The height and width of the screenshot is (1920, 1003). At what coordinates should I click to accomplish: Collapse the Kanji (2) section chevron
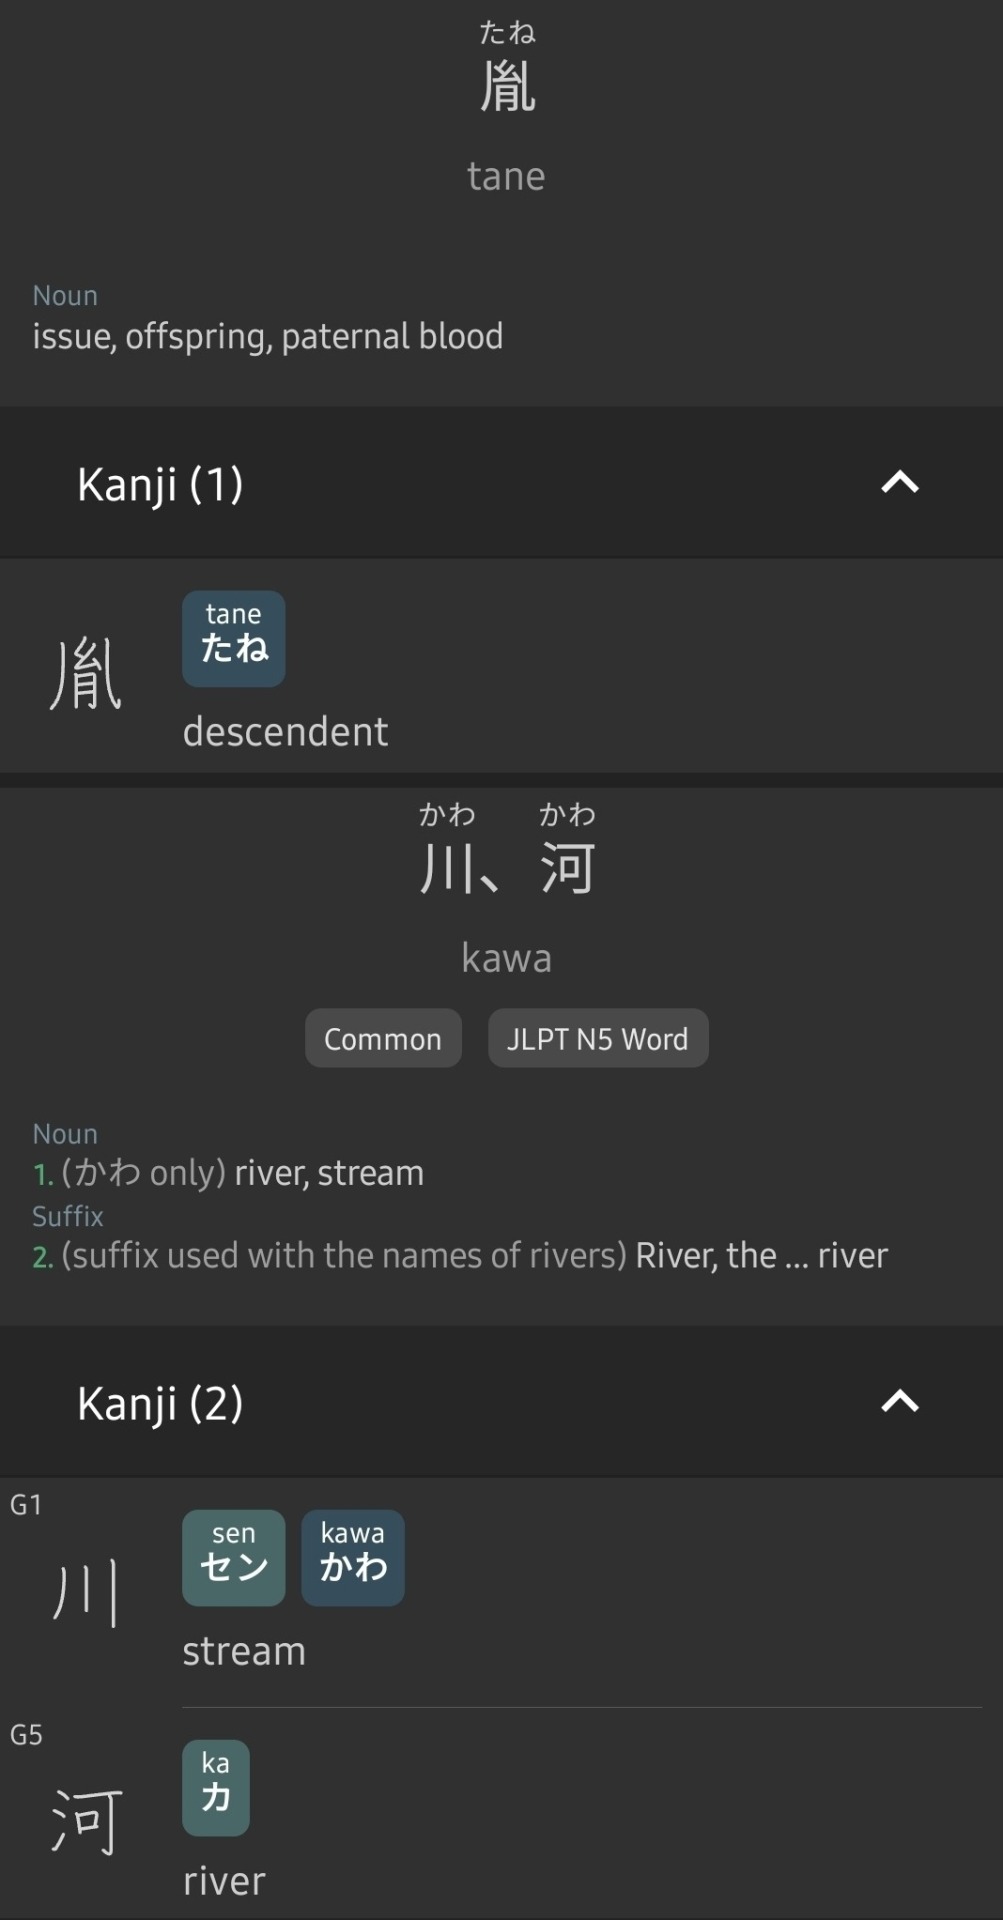[x=899, y=1402]
